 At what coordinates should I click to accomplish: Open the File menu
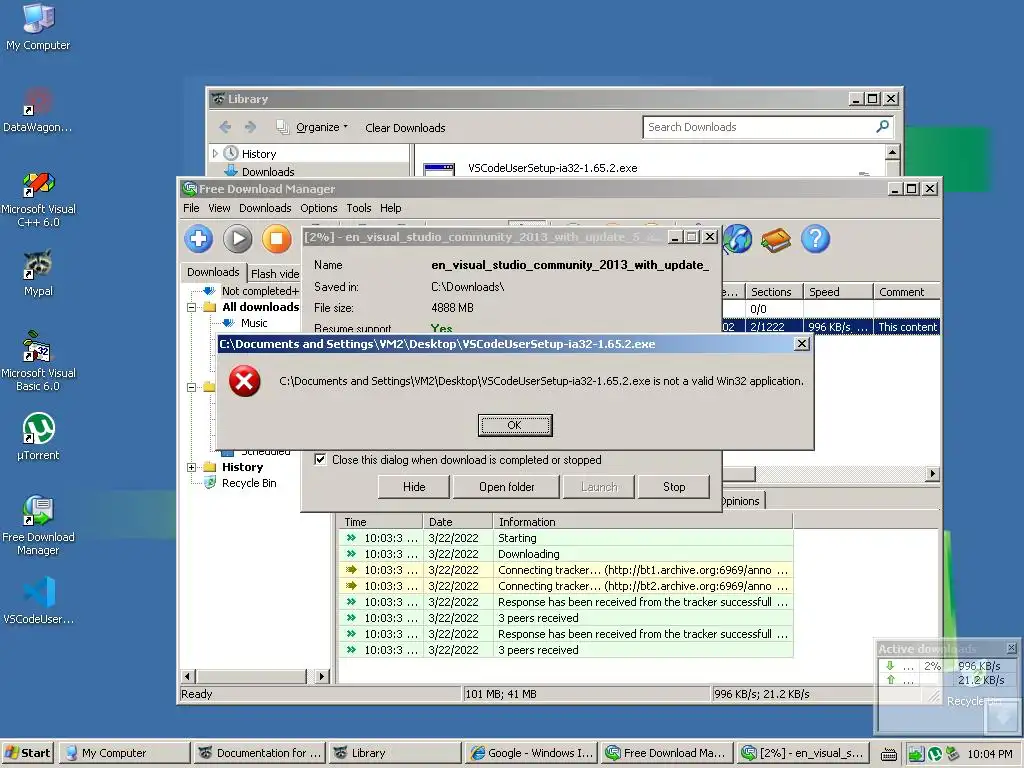pos(191,208)
